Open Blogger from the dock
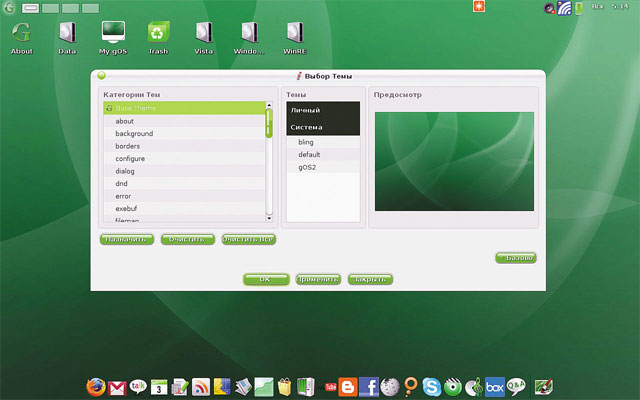The height and width of the screenshot is (400, 640). (x=348, y=387)
